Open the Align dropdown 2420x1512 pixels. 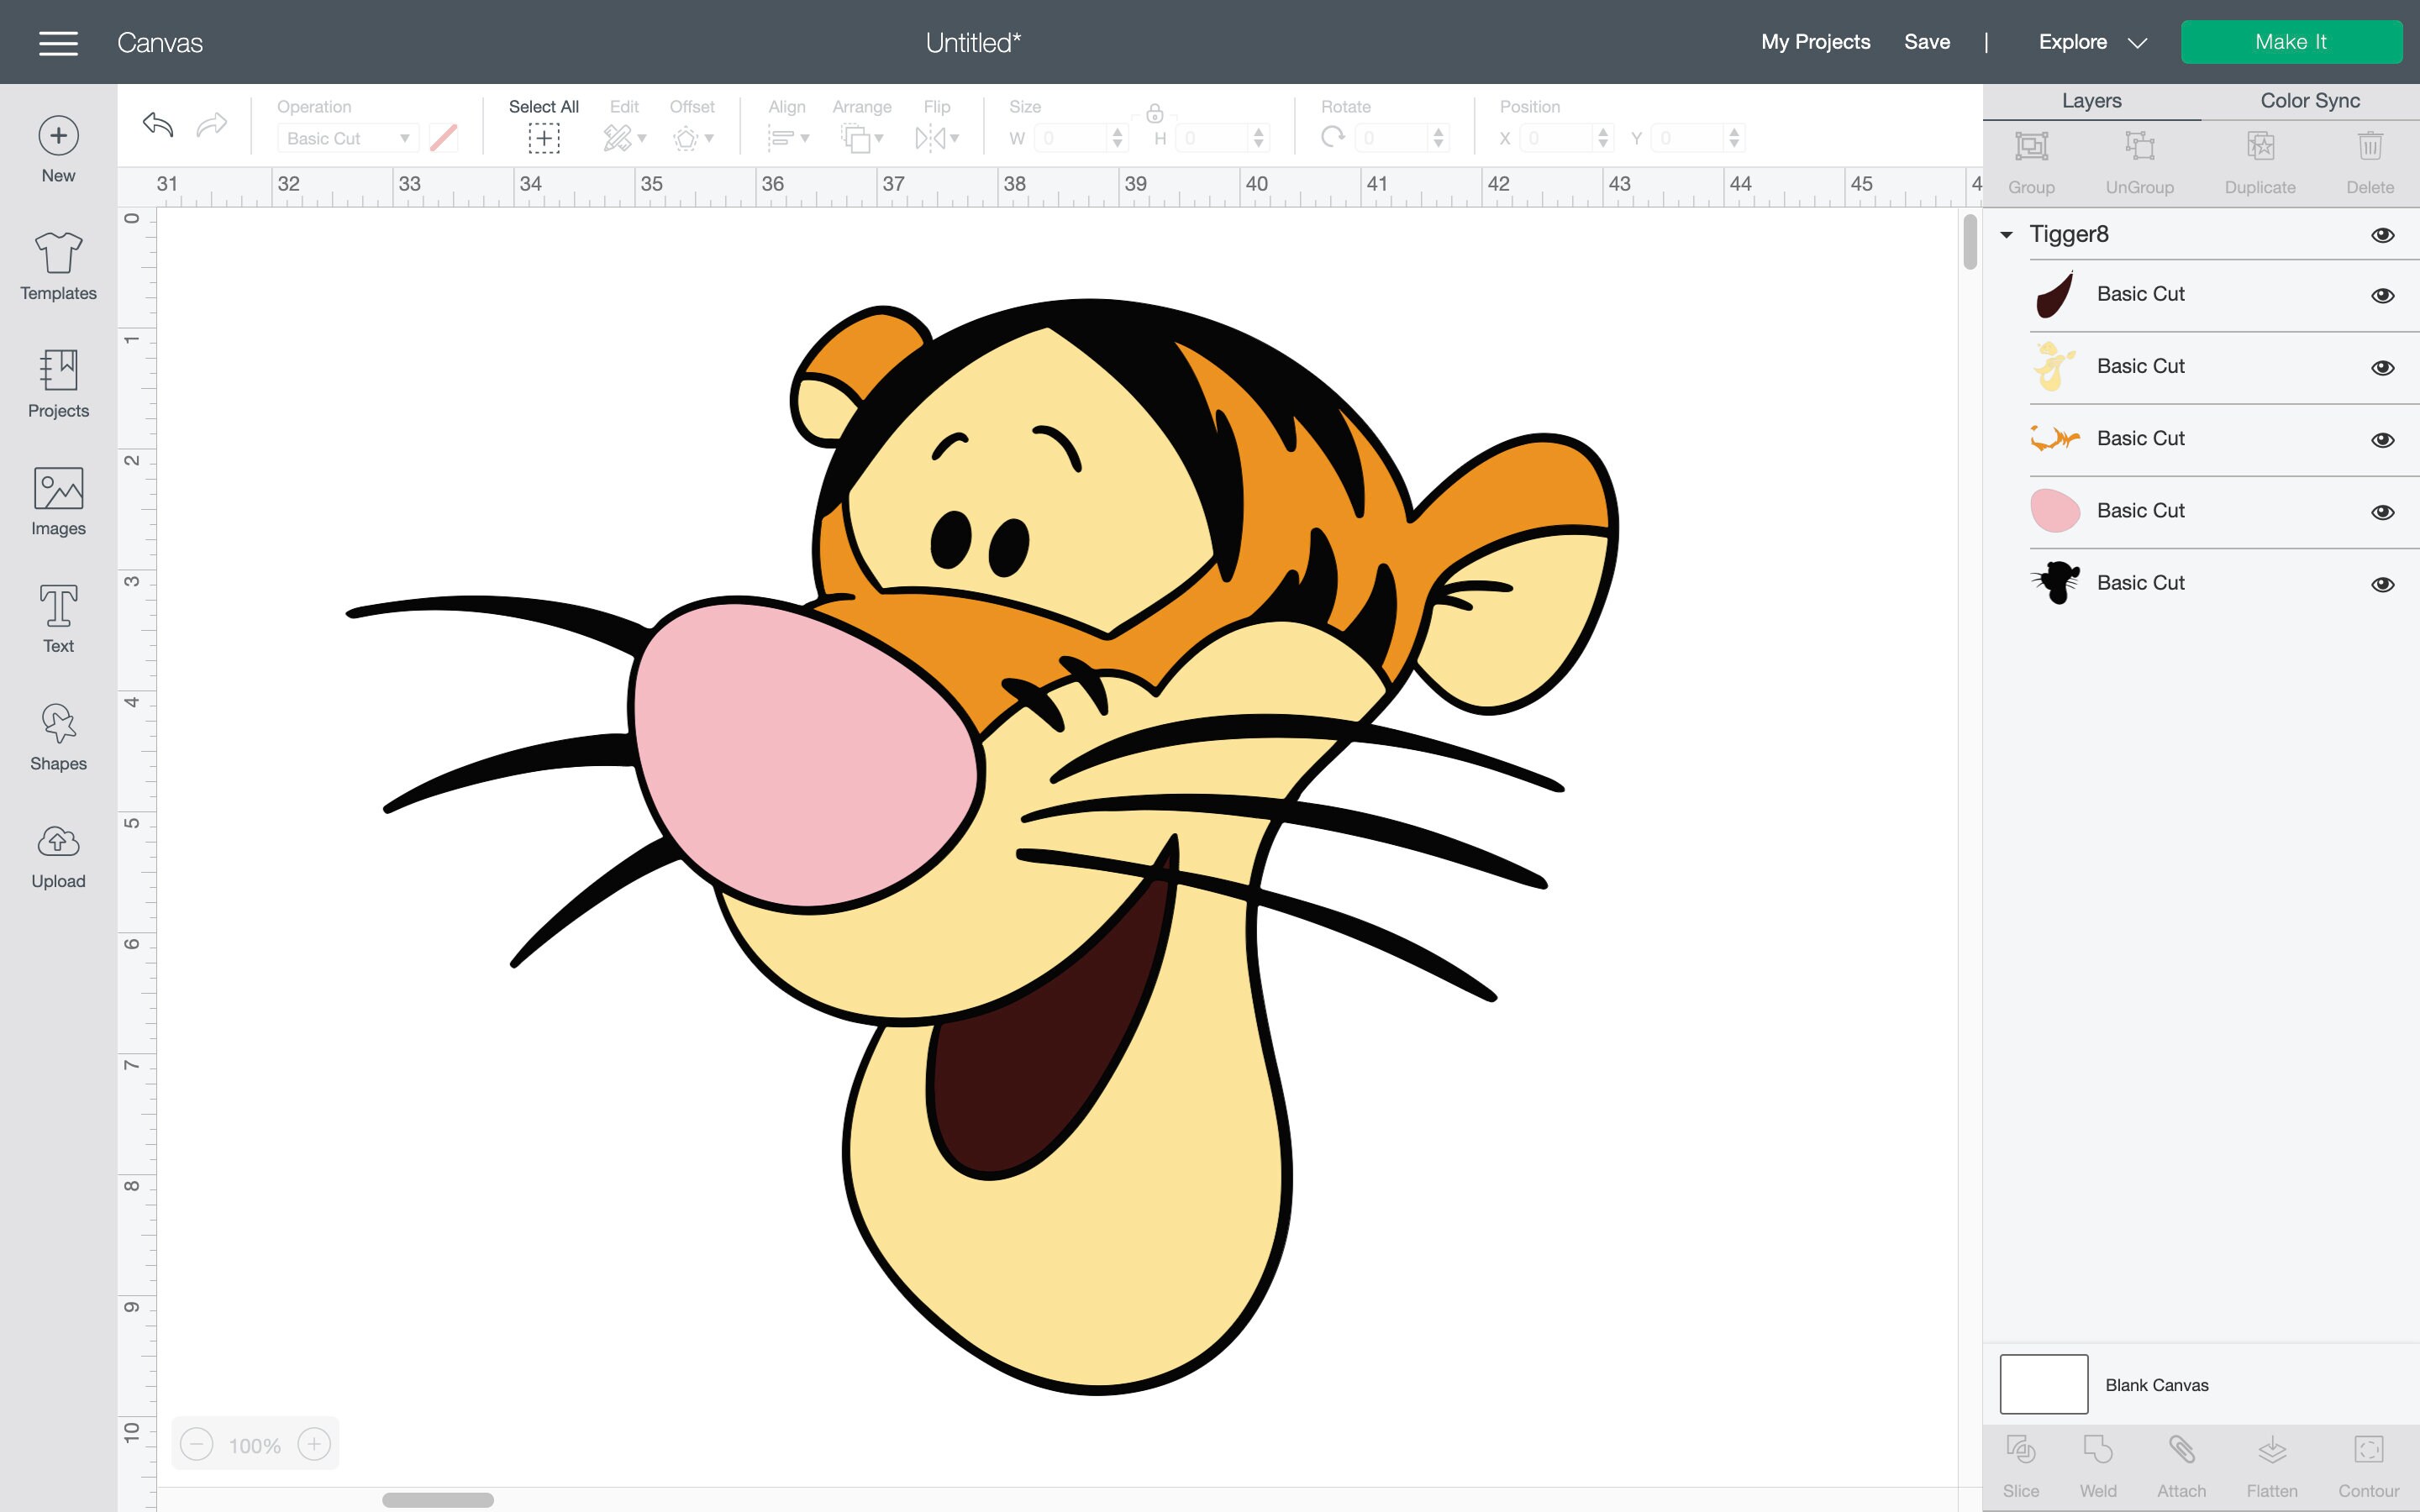787,138
